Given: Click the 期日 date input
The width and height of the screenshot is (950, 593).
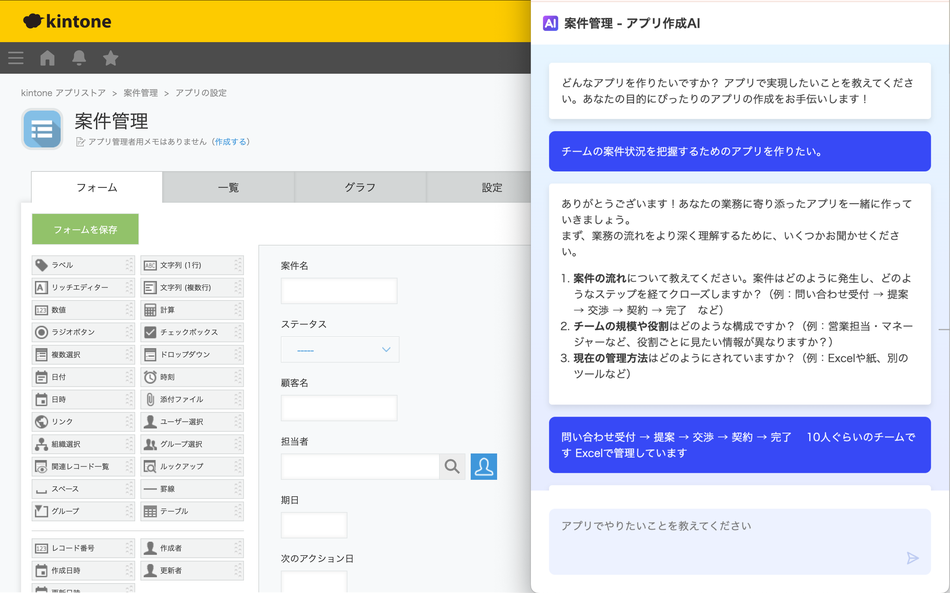Looking at the screenshot, I should pos(314,525).
